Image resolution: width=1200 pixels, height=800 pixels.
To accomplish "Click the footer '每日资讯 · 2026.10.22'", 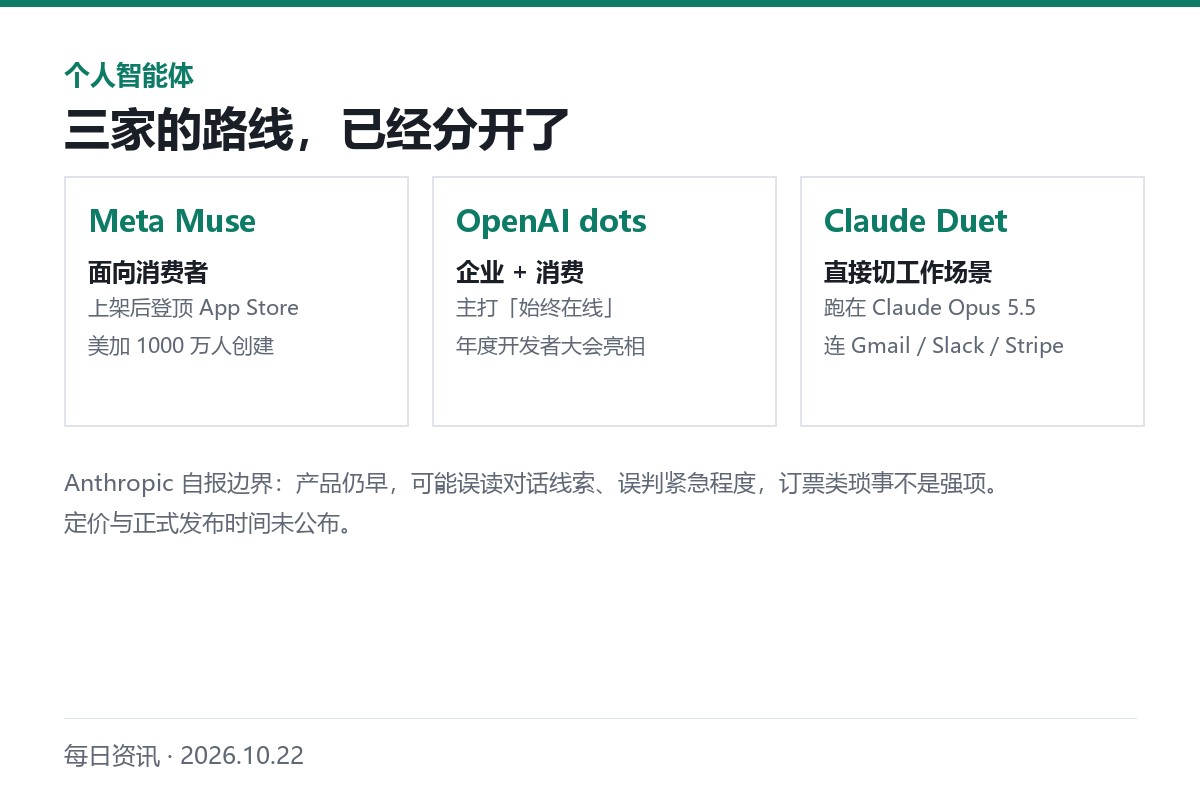I will tap(184, 755).
